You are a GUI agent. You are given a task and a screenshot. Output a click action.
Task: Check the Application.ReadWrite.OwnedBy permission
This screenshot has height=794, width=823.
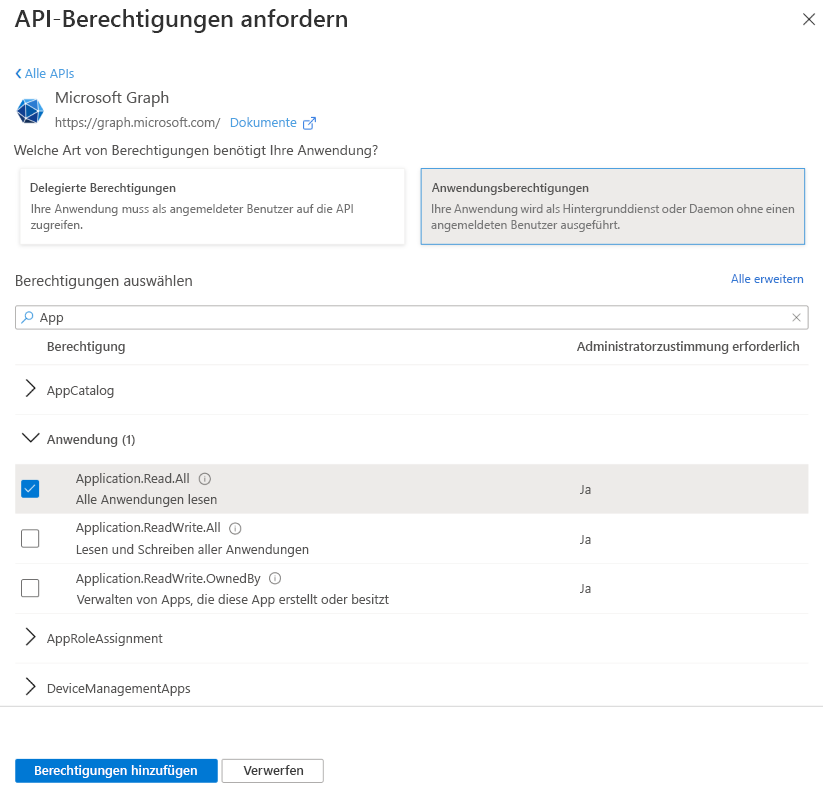point(30,587)
